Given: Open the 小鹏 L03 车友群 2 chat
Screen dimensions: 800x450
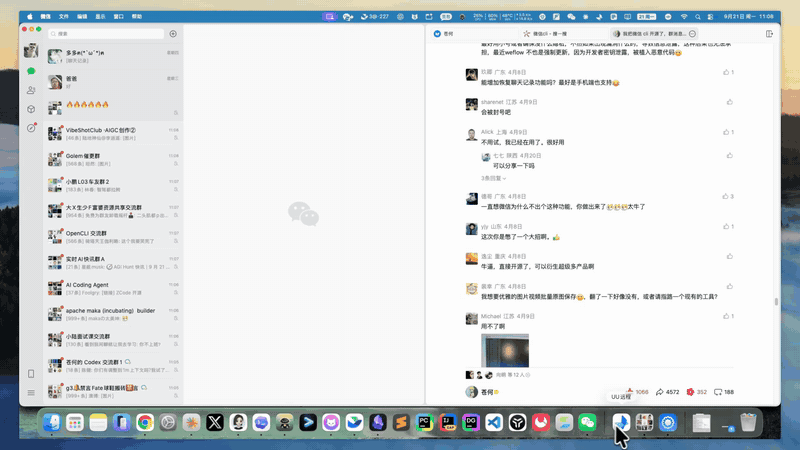Looking at the screenshot, I should point(113,185).
